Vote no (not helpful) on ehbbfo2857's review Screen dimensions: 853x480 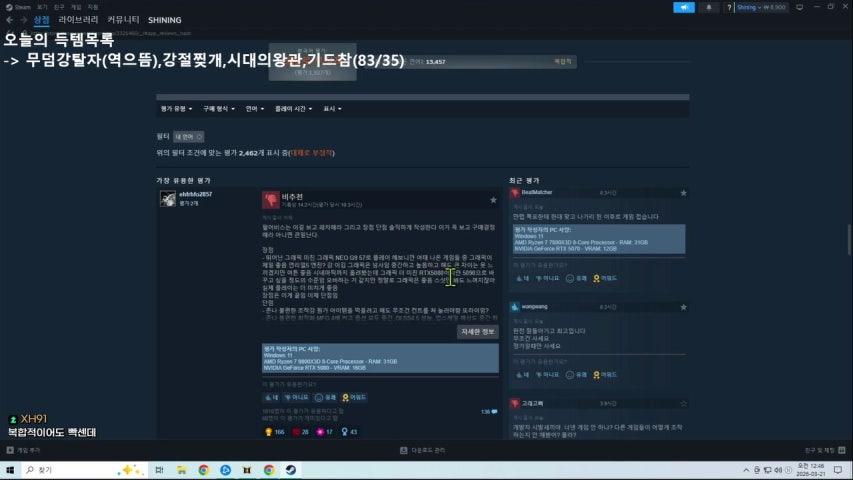click(x=296, y=398)
